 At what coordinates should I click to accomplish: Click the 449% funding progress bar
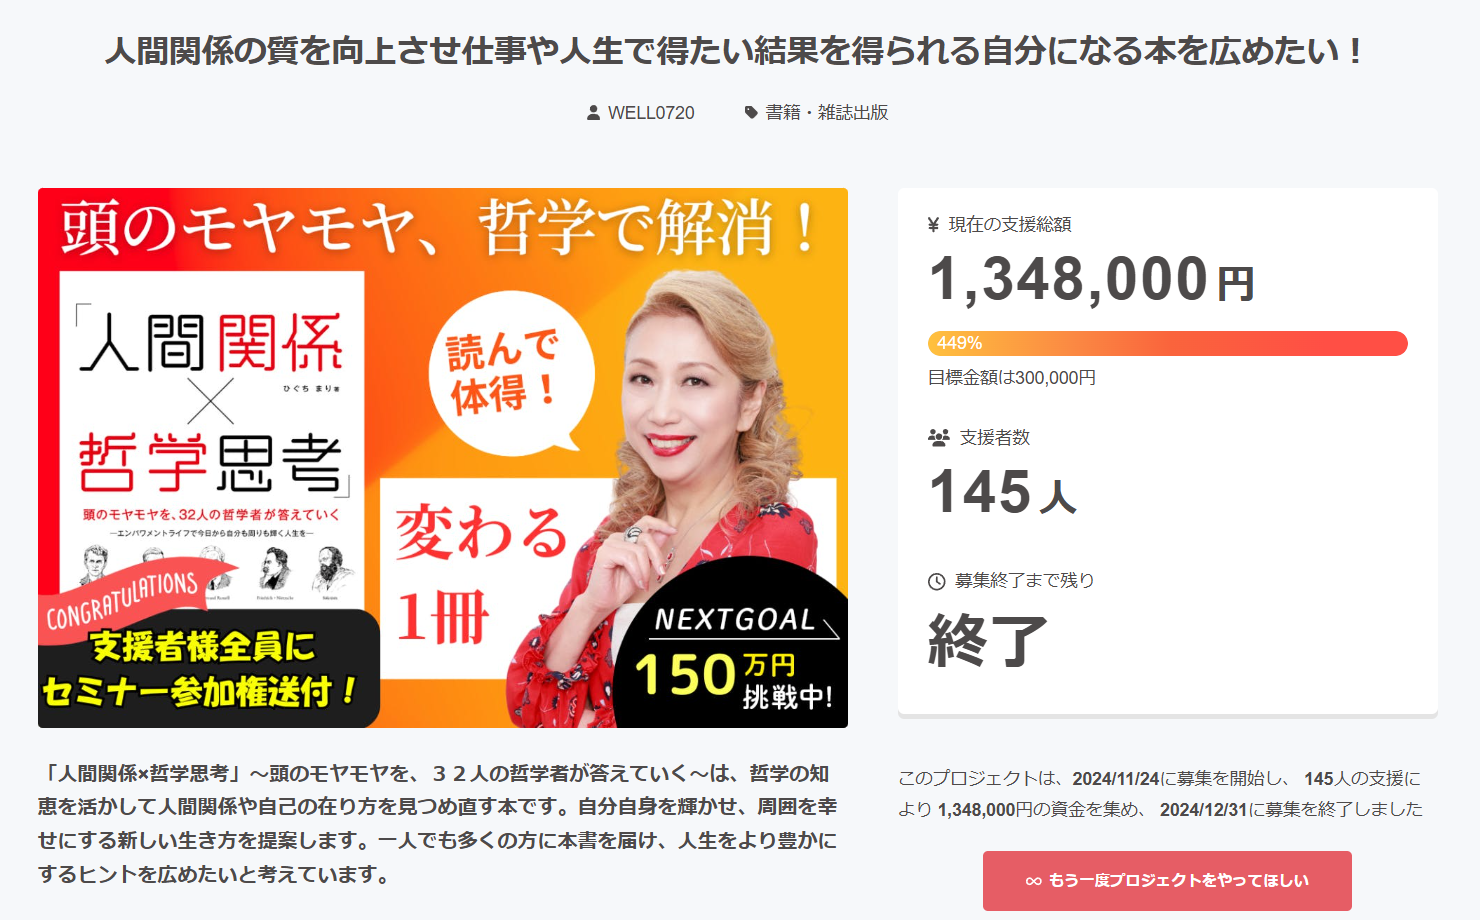pos(1168,343)
